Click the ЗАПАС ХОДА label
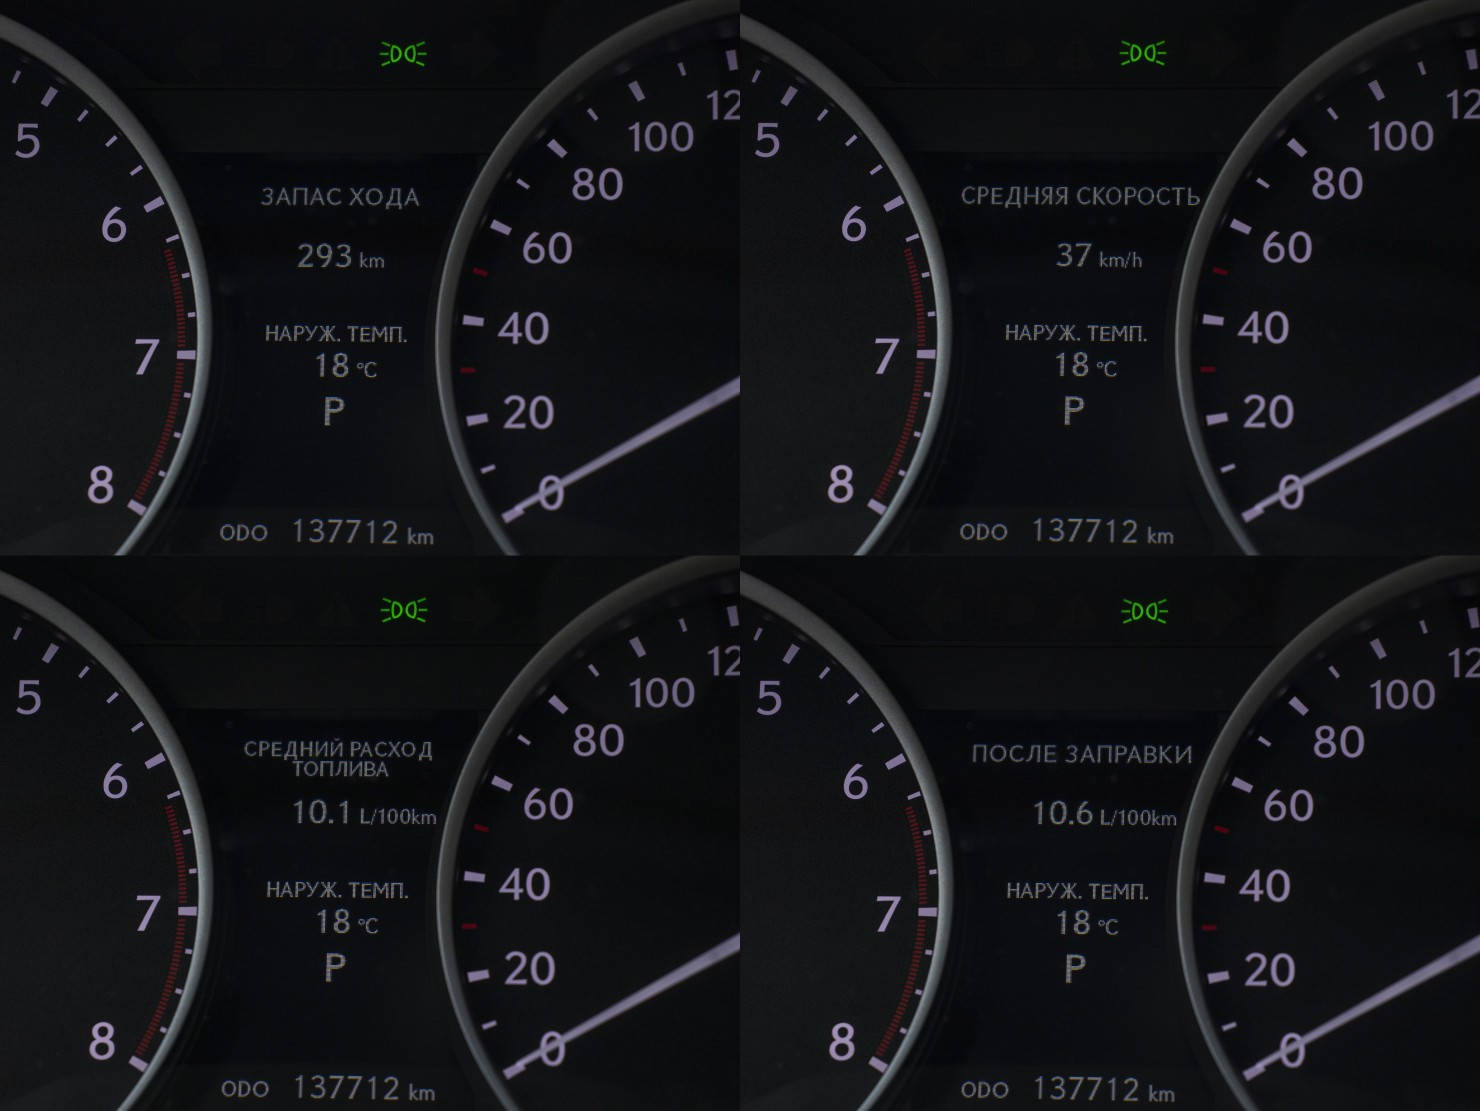Viewport: 1480px width, 1111px height. coord(340,197)
